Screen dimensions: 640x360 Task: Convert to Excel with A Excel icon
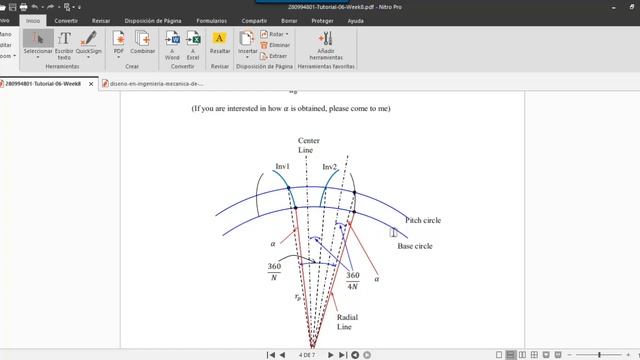193,45
